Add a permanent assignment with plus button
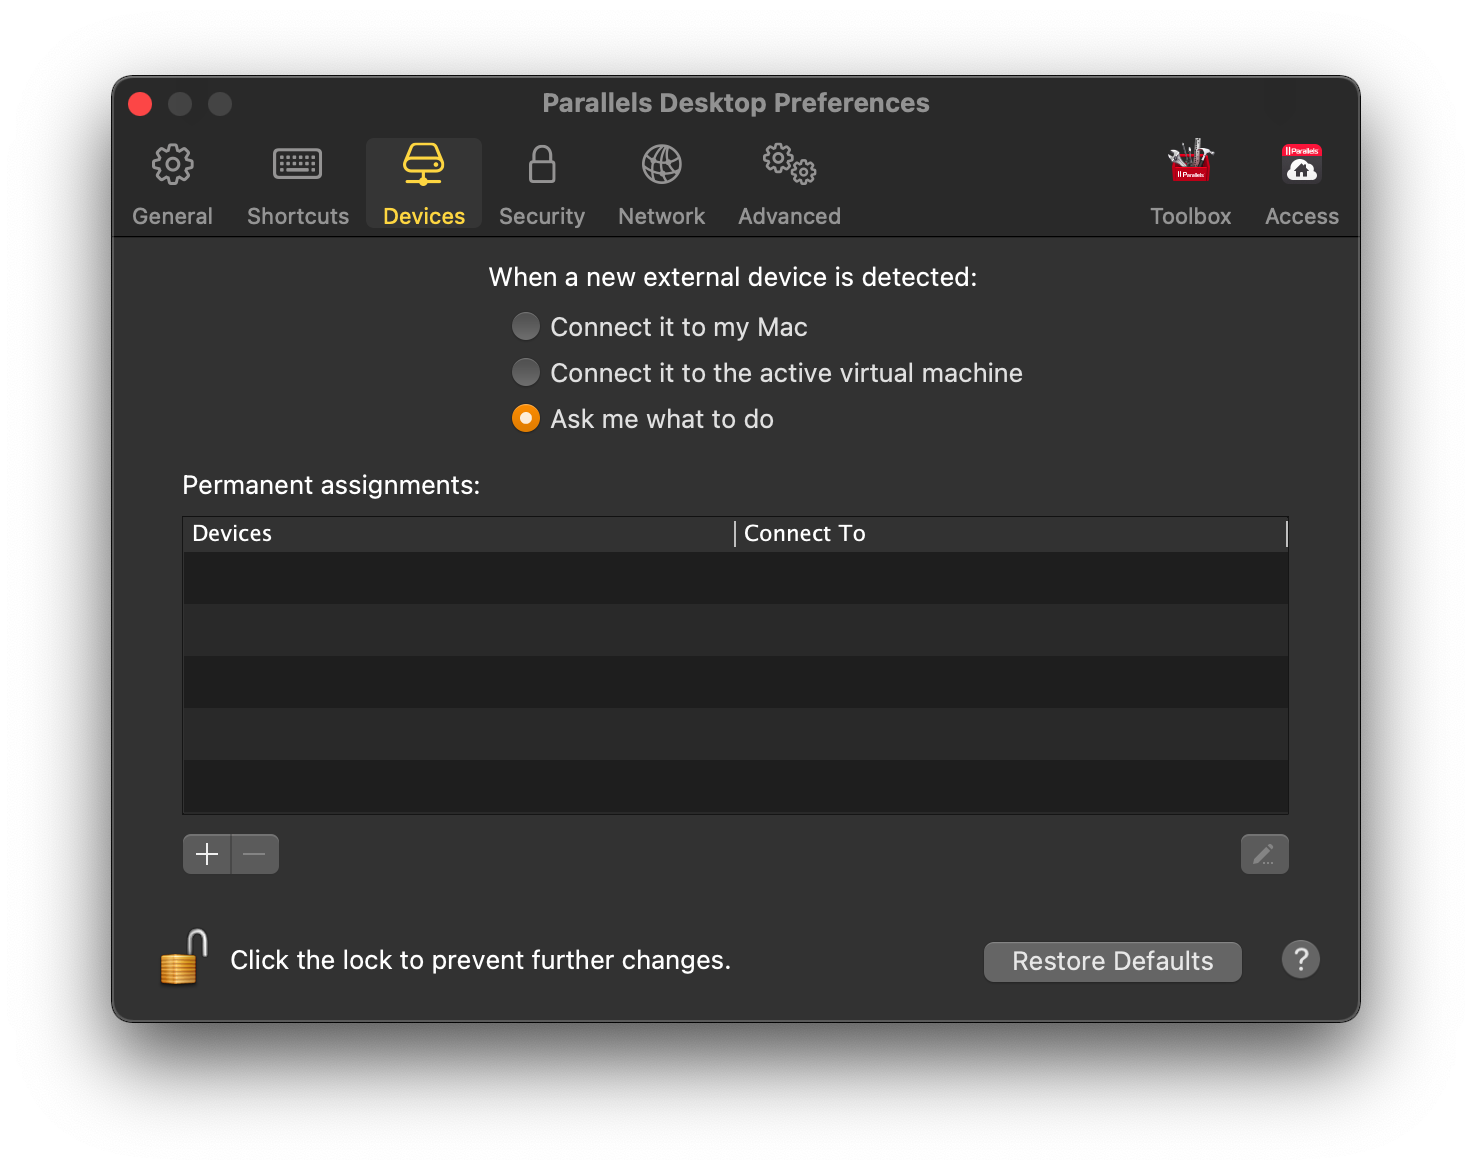1472x1170 pixels. [207, 854]
